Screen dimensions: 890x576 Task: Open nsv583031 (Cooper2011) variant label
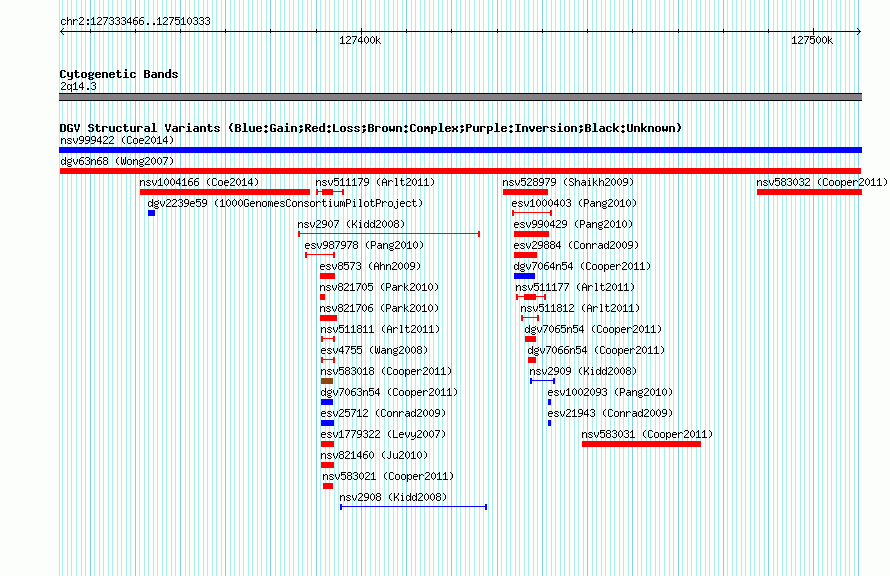pyautogui.click(x=647, y=434)
